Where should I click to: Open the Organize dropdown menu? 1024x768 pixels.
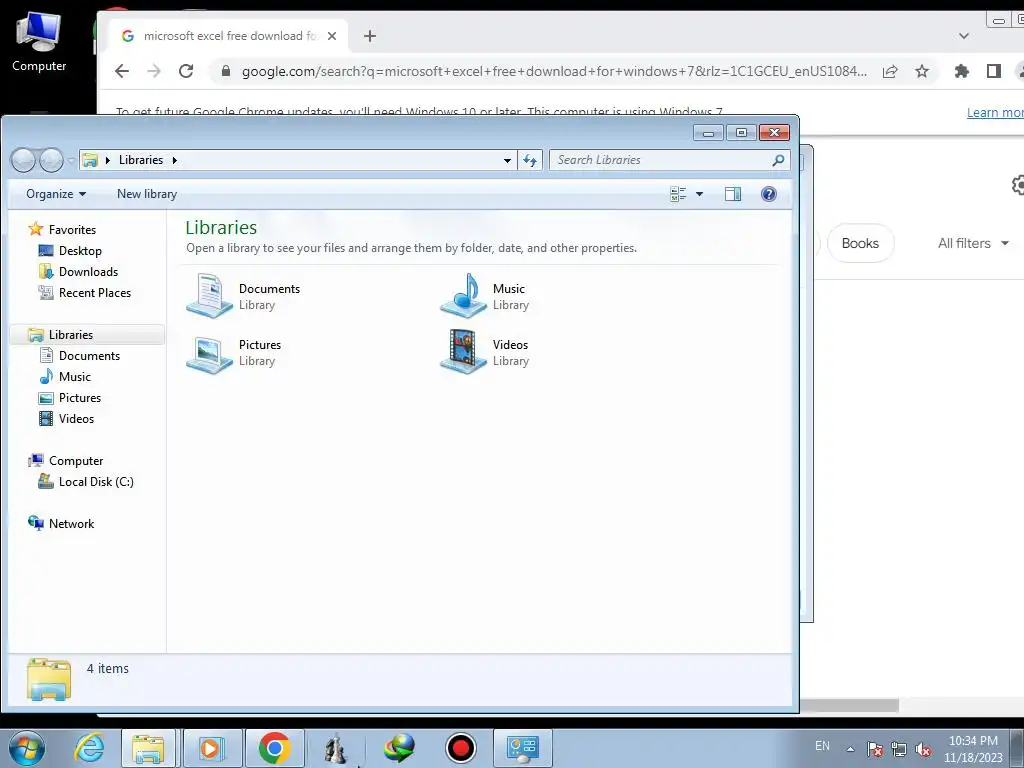[x=56, y=194]
